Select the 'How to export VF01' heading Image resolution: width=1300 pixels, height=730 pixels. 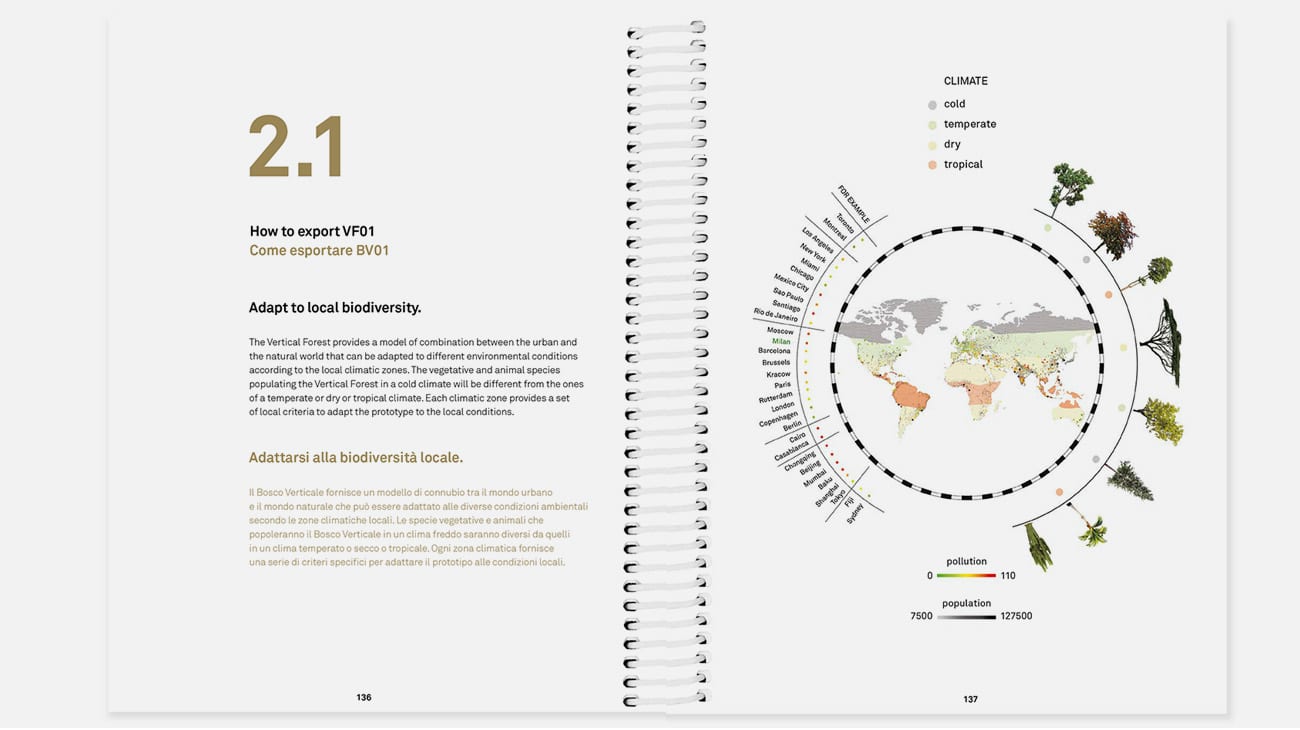[312, 231]
